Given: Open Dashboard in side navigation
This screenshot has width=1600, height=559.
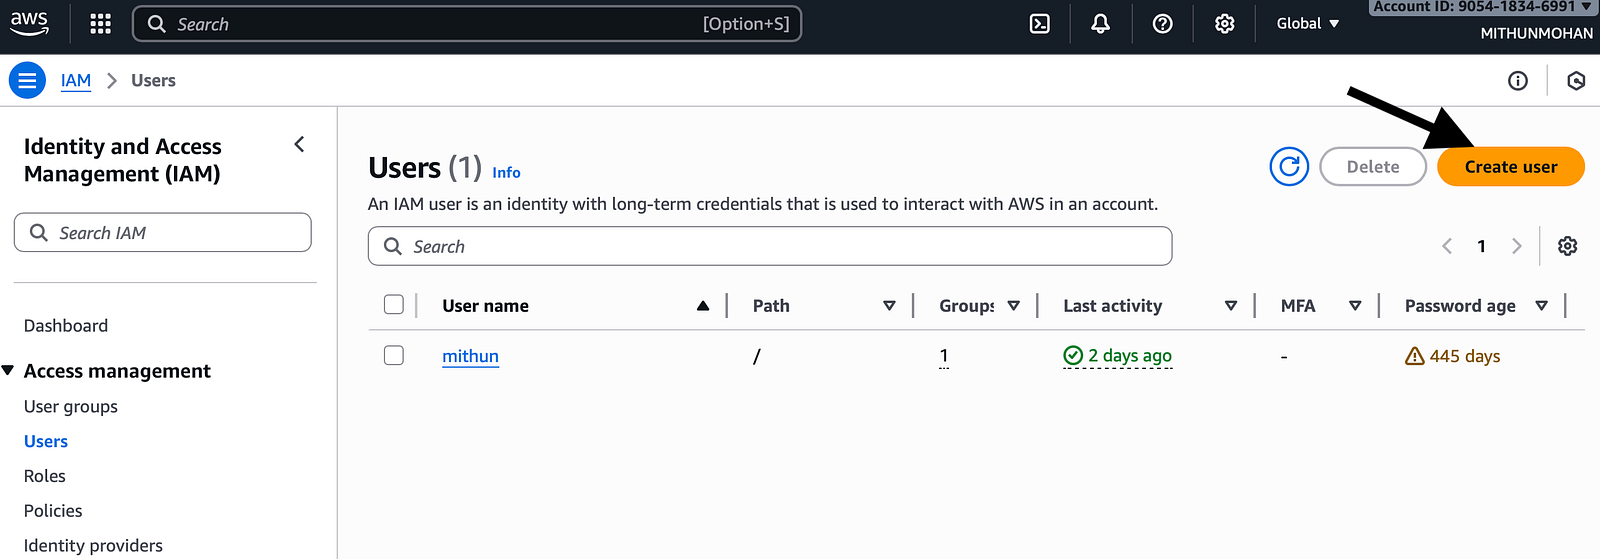Looking at the screenshot, I should [66, 326].
